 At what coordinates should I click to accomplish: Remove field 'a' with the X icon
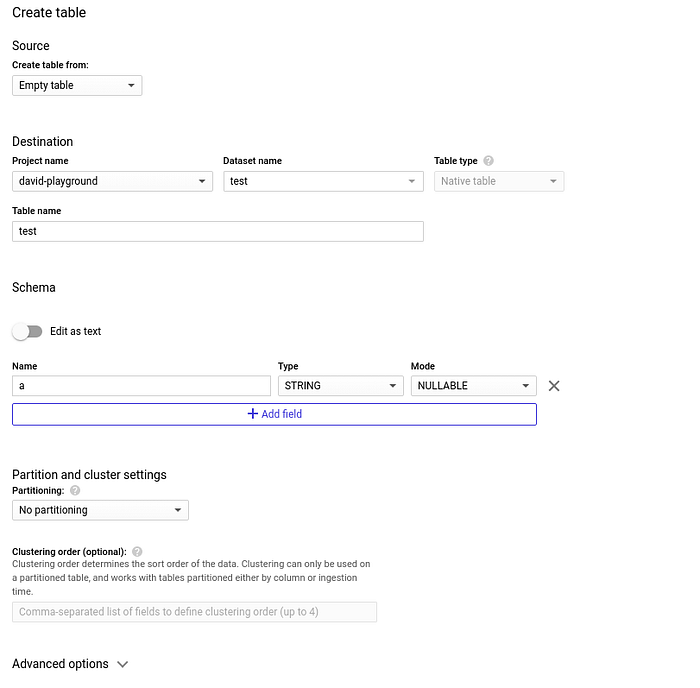coord(554,386)
